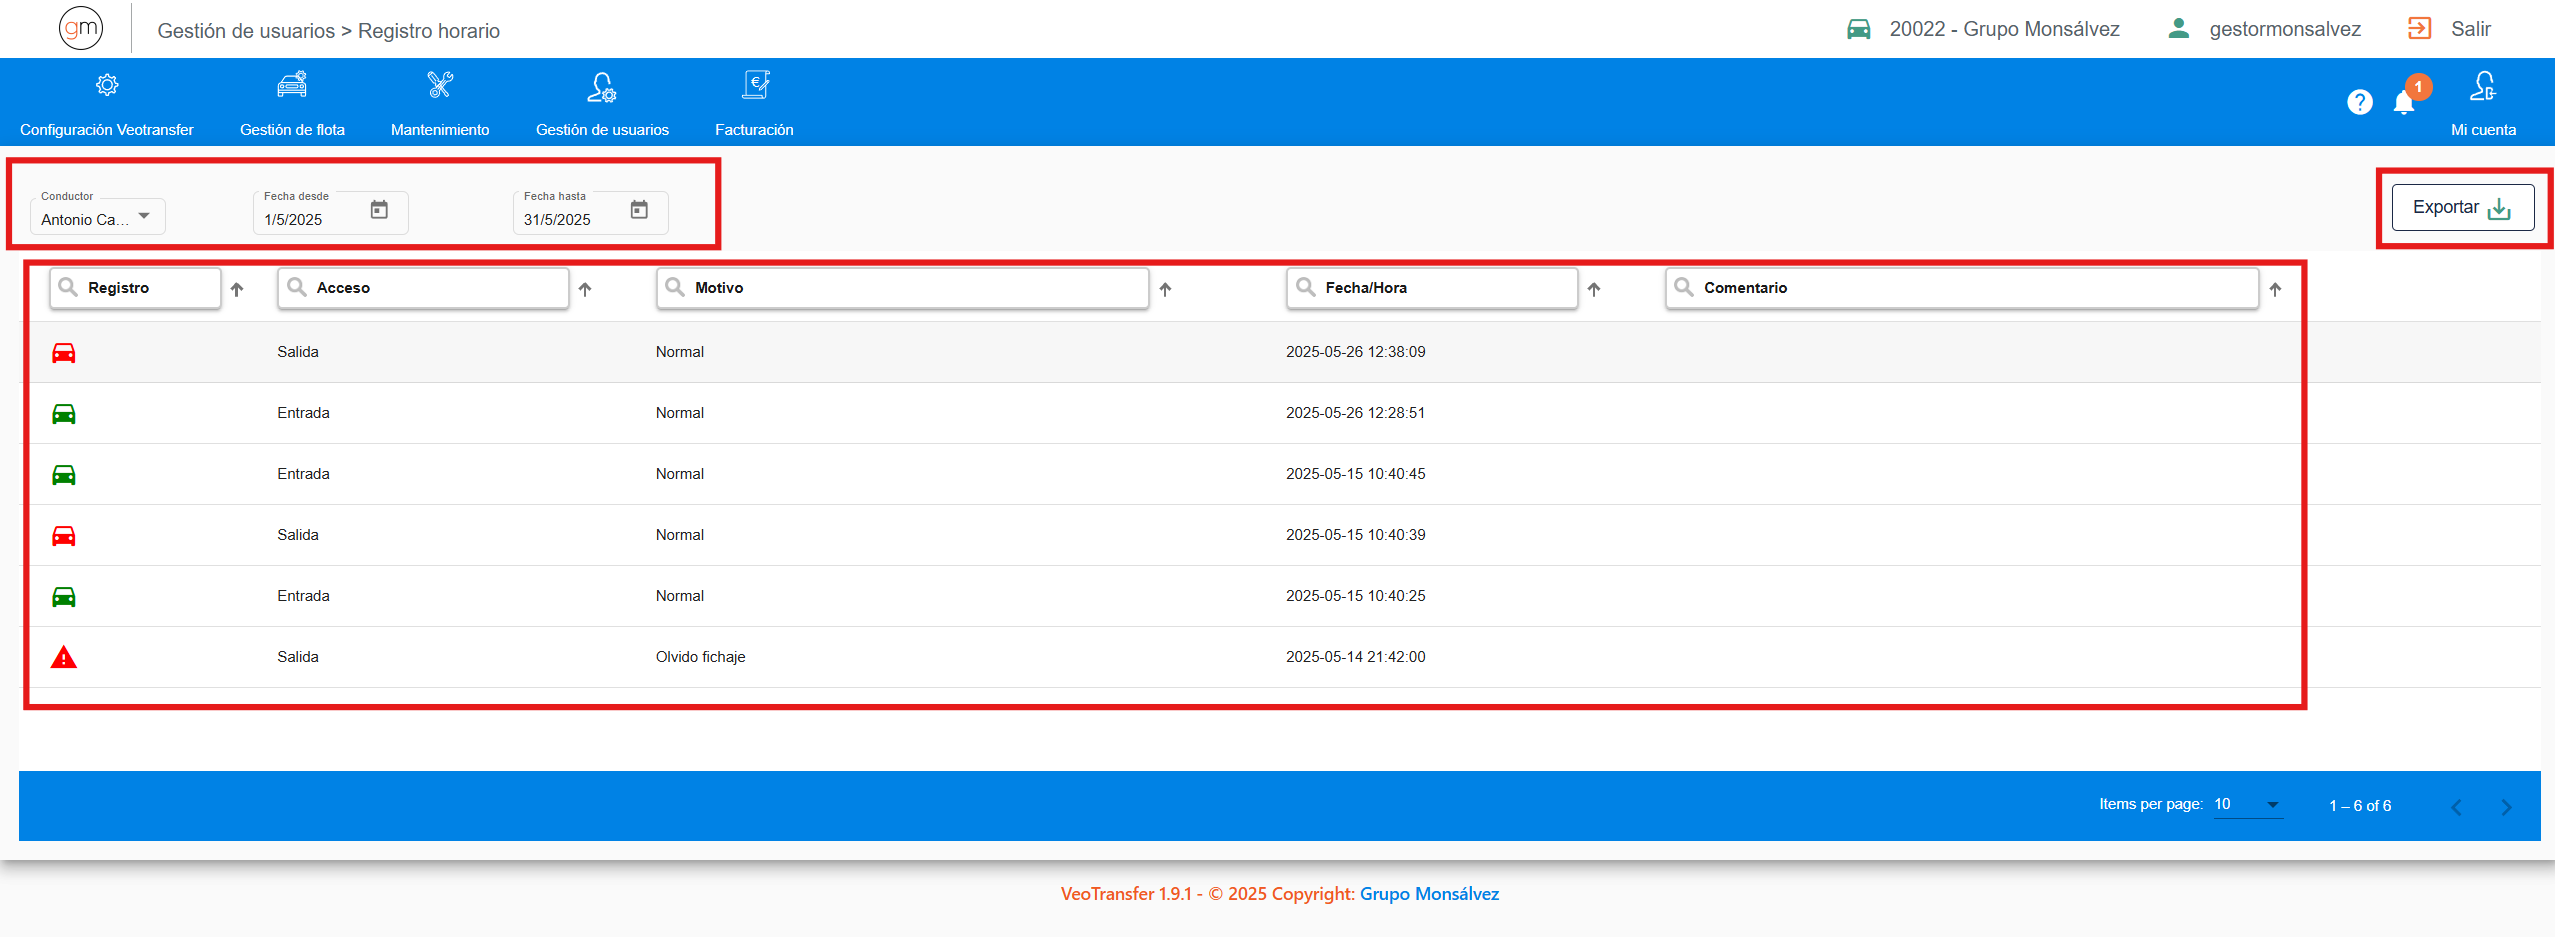Click the red warning triangle icon

click(64, 657)
